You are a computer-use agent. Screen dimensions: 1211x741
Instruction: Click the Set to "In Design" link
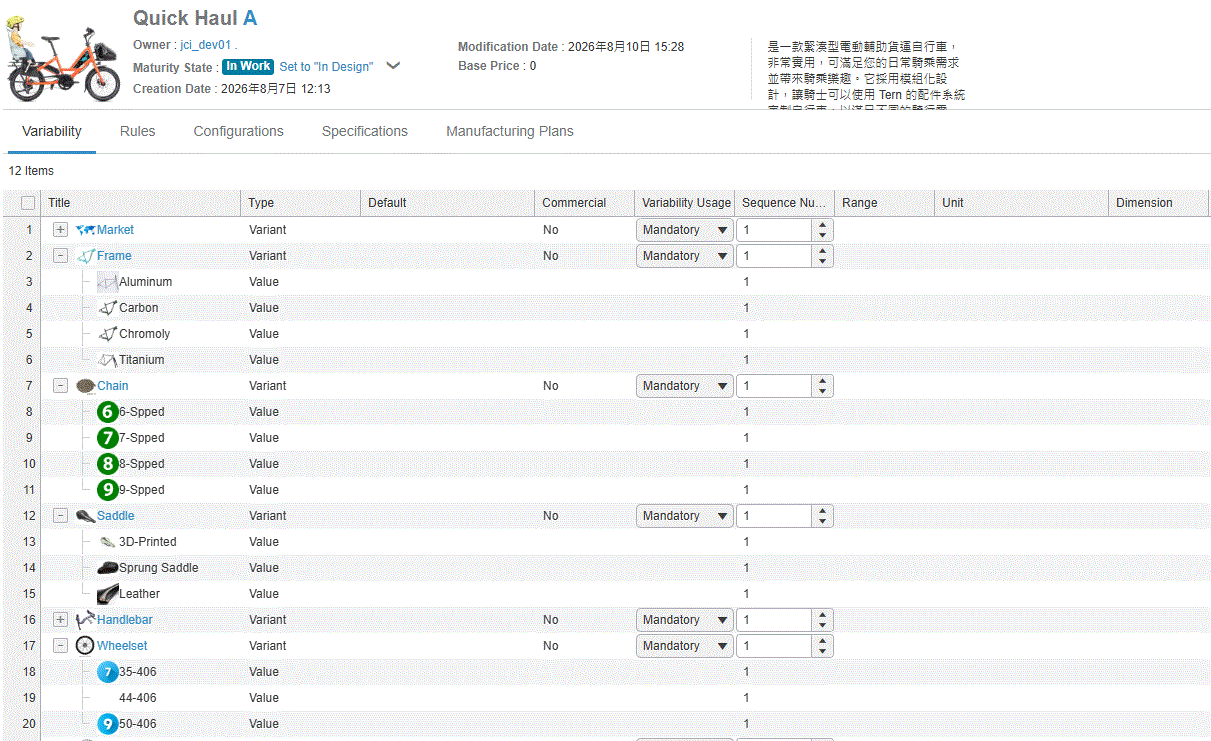[x=326, y=67]
